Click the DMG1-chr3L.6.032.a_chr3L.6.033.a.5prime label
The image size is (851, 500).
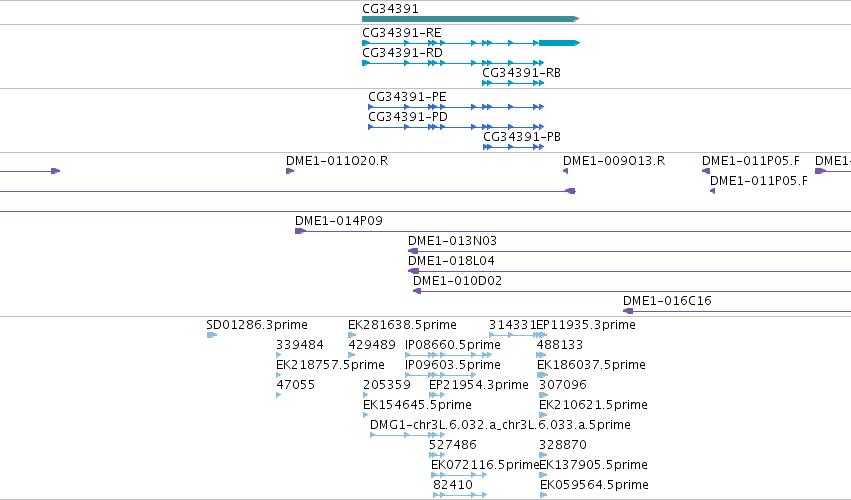pyautogui.click(x=500, y=425)
